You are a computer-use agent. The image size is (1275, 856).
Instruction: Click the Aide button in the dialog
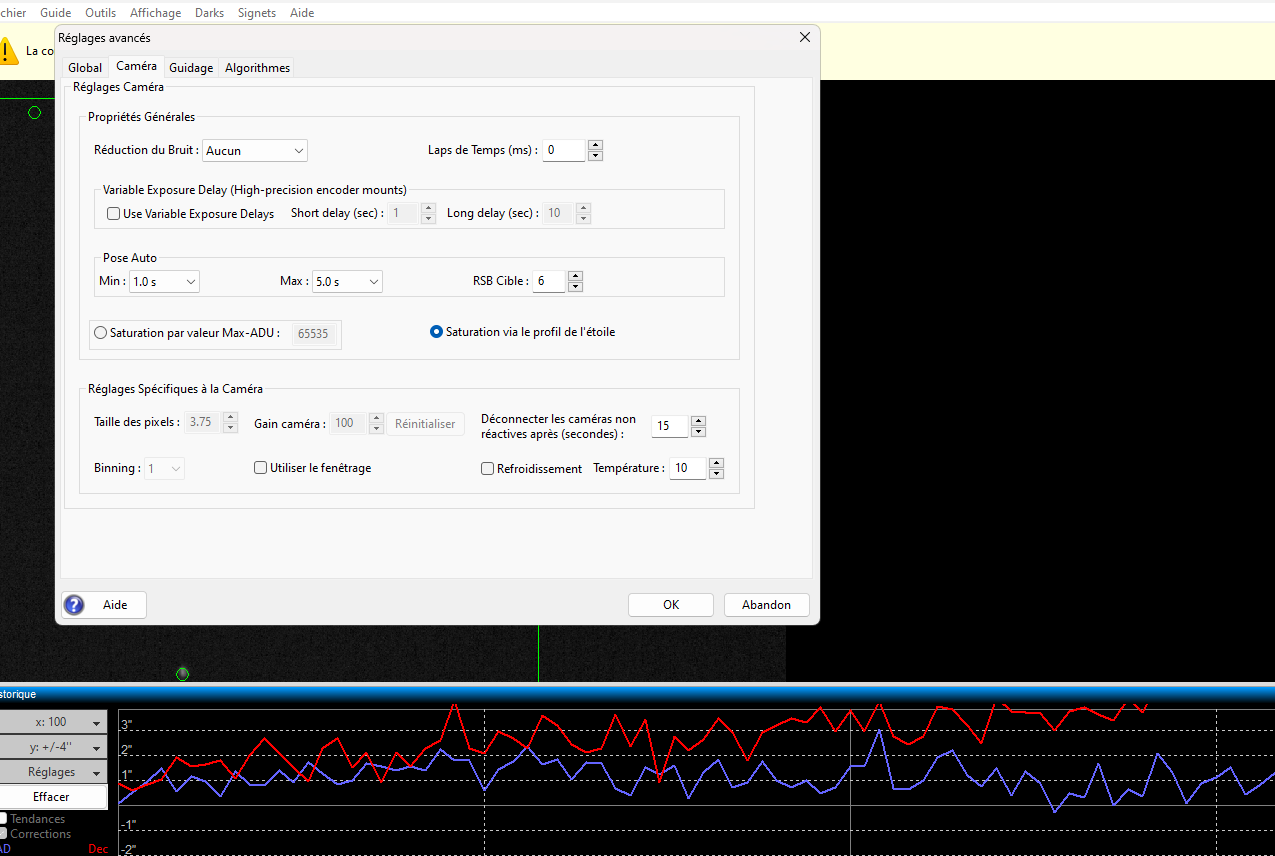tap(104, 605)
